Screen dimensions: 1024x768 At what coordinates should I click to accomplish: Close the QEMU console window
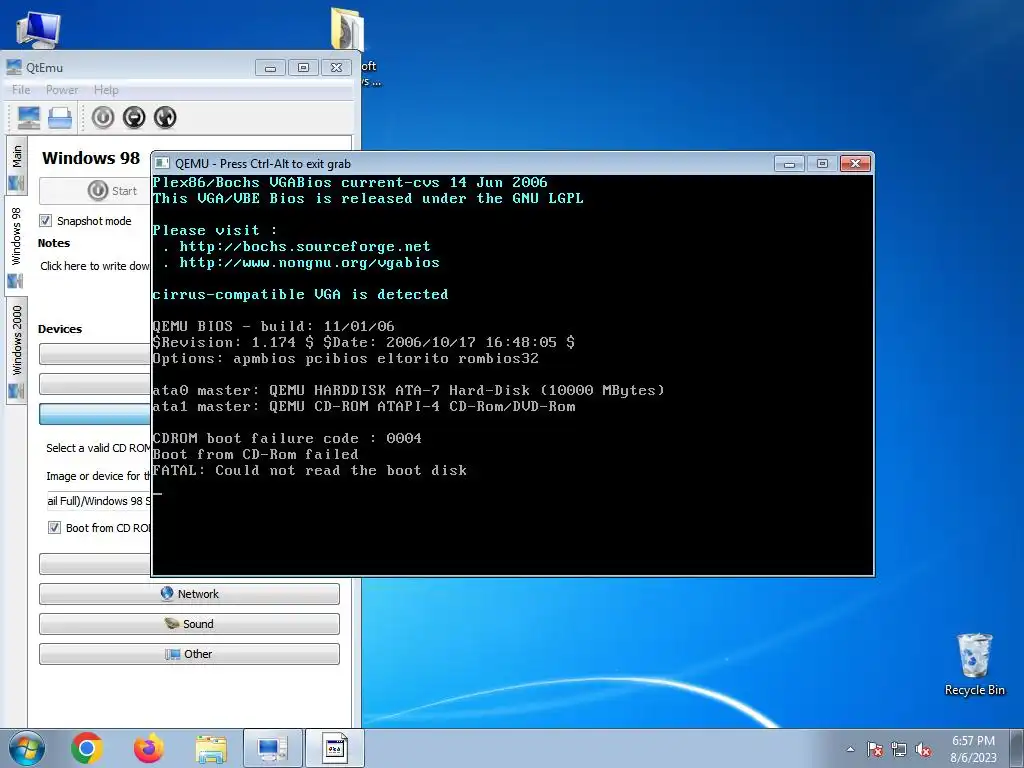tap(856, 163)
